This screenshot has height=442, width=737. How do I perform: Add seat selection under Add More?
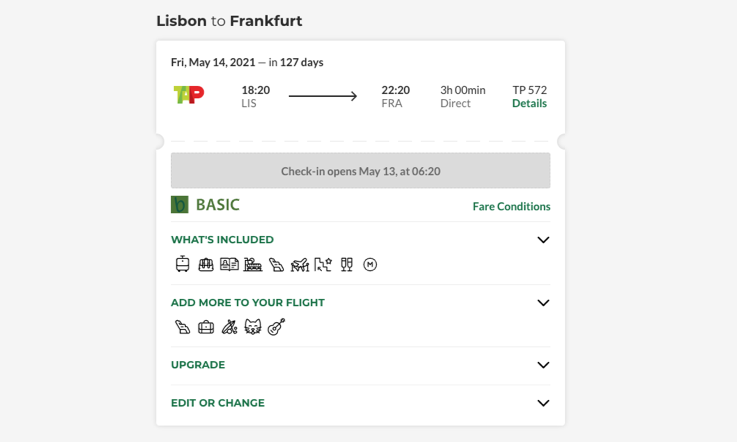(x=182, y=327)
